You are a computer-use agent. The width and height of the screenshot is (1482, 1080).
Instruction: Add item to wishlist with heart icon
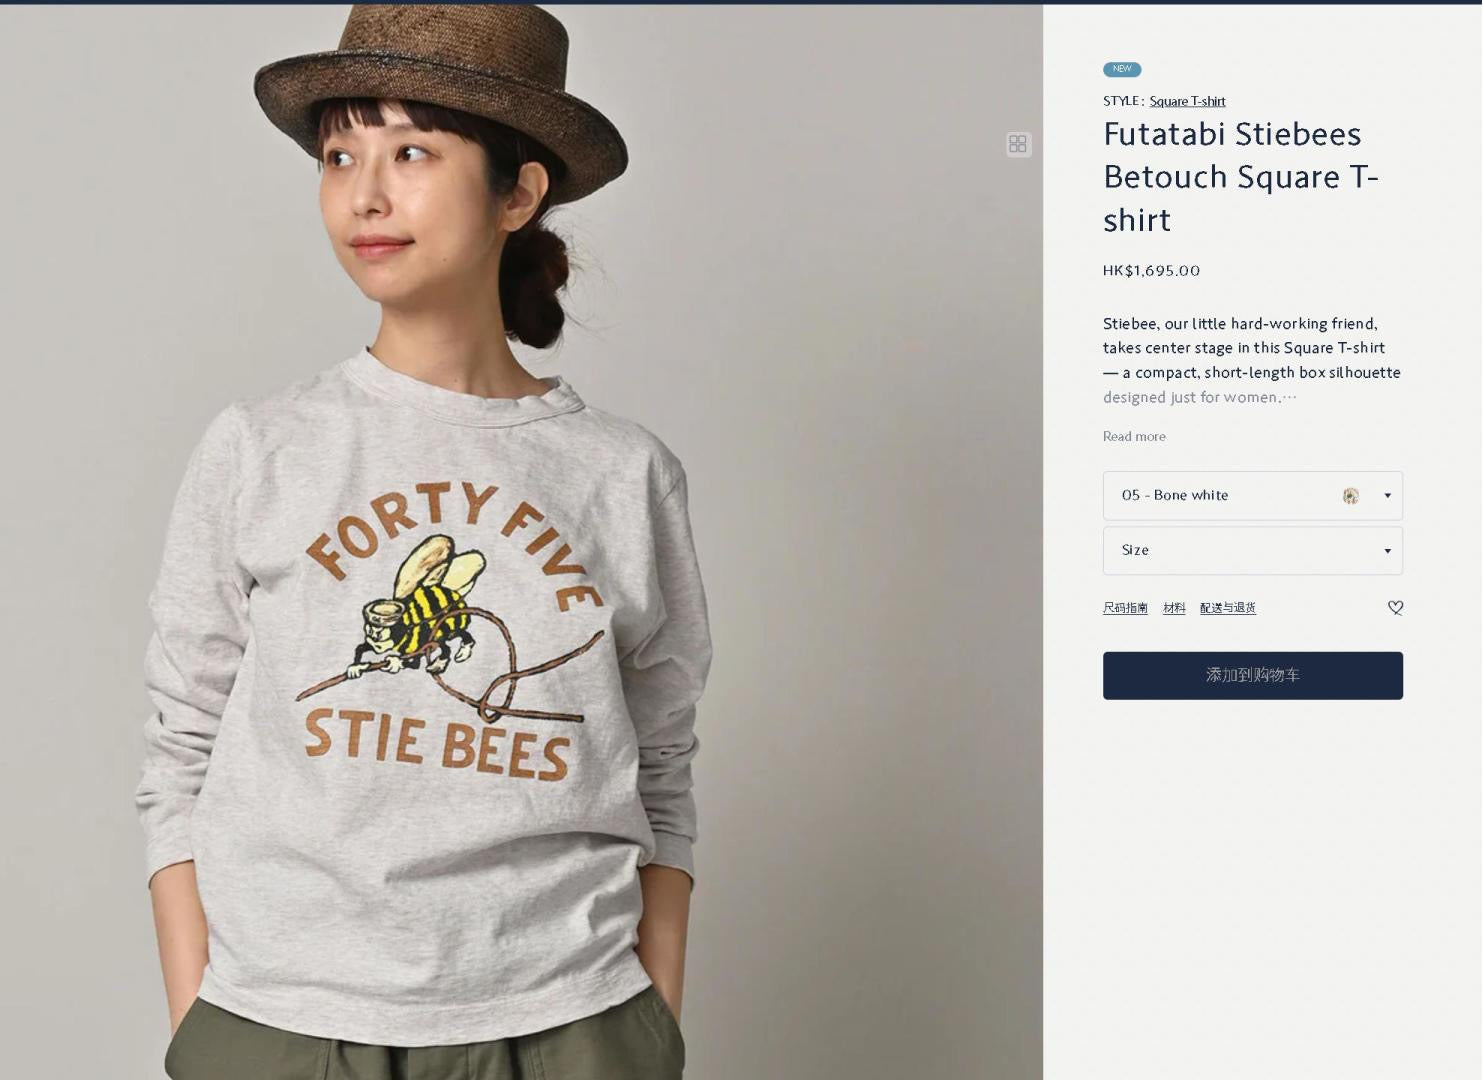[1395, 608]
